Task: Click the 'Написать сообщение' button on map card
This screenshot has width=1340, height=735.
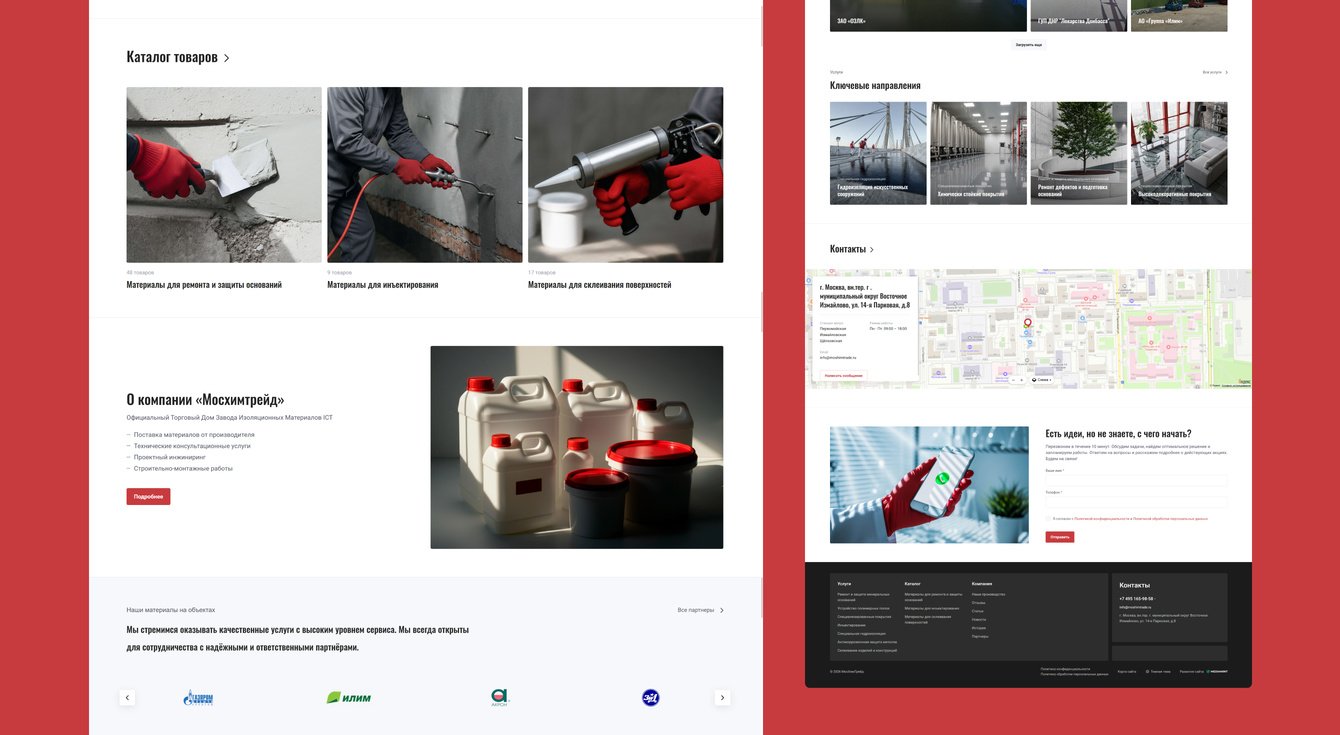Action: pos(844,375)
